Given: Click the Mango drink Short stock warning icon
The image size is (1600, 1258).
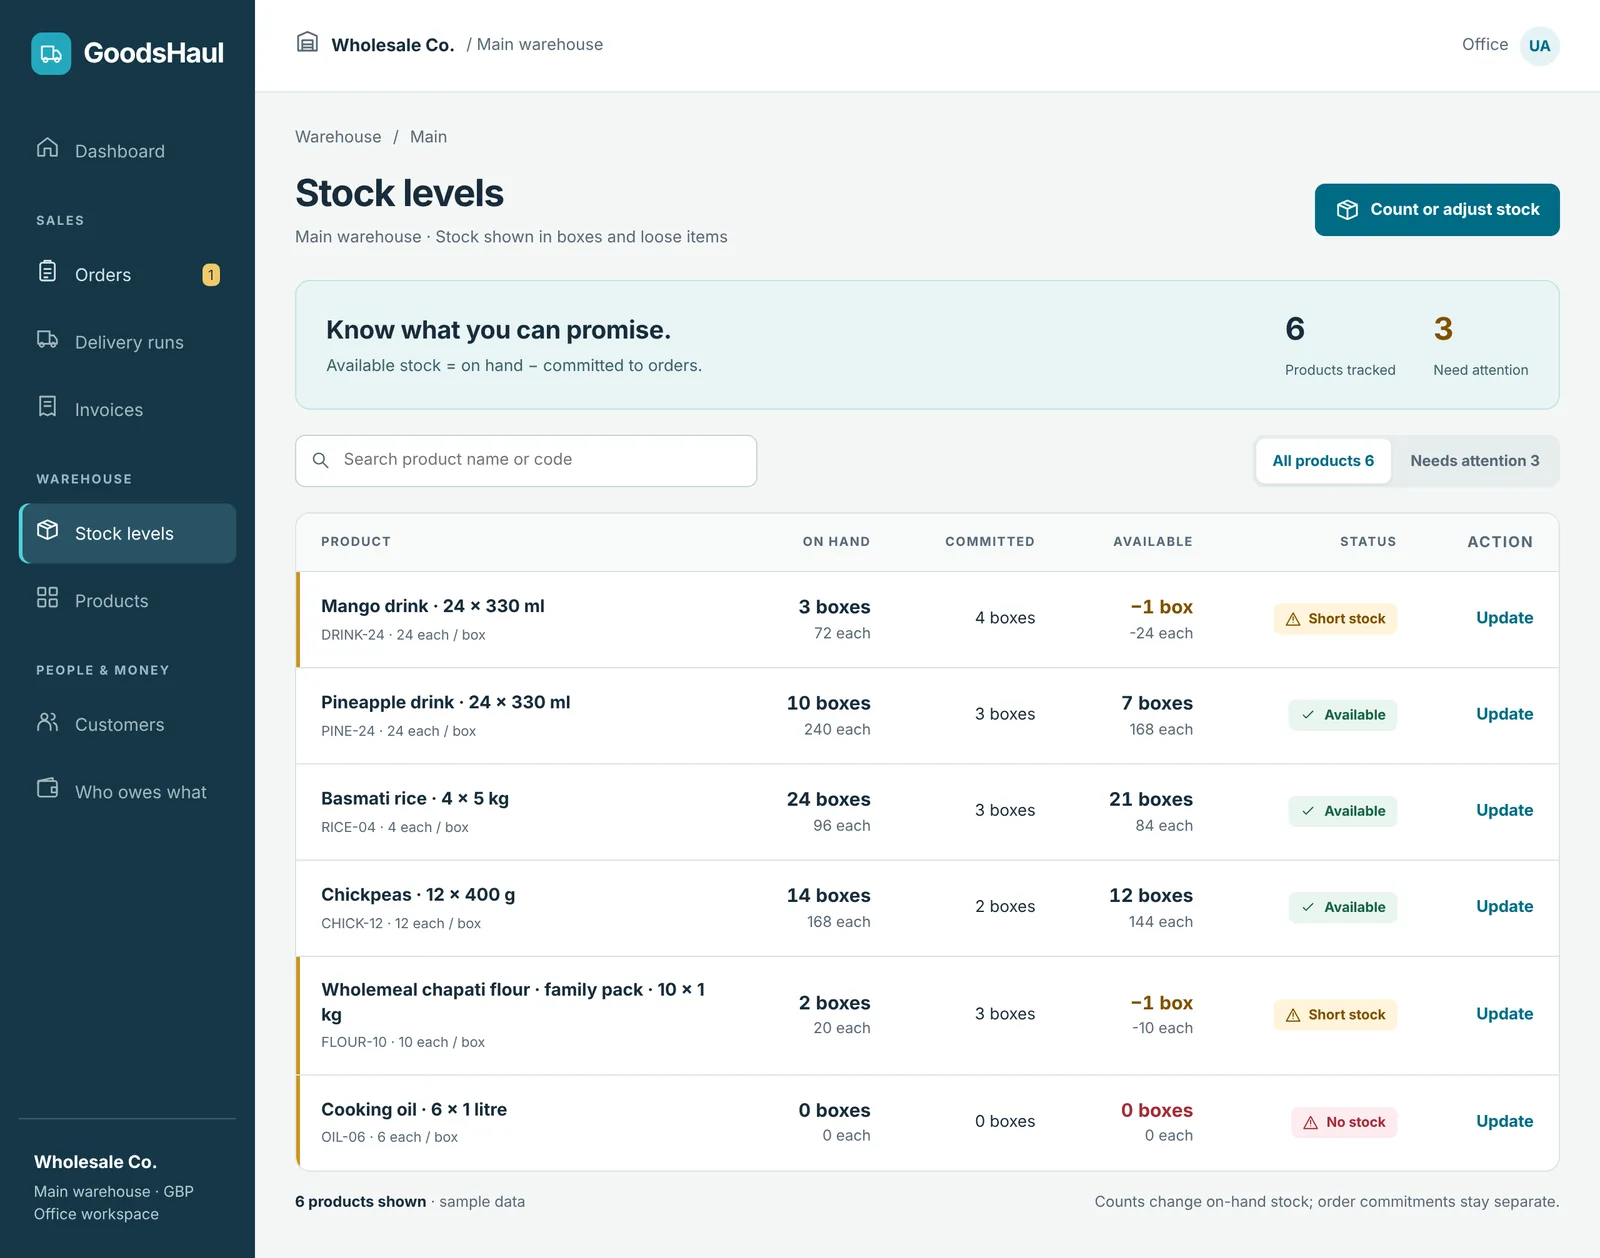Looking at the screenshot, I should click(x=1292, y=619).
